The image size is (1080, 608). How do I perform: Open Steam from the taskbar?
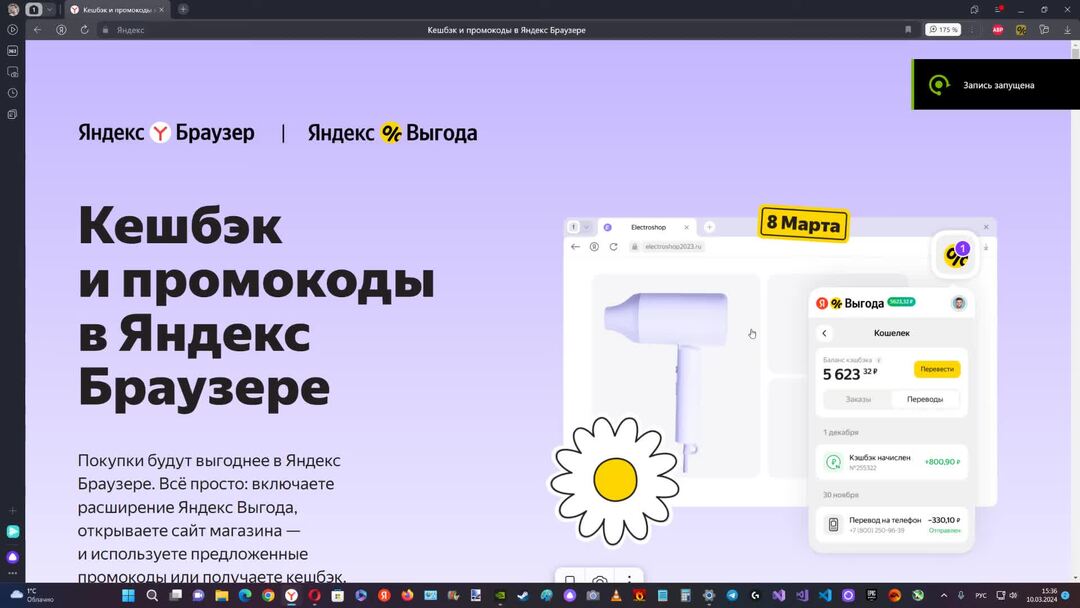523,596
